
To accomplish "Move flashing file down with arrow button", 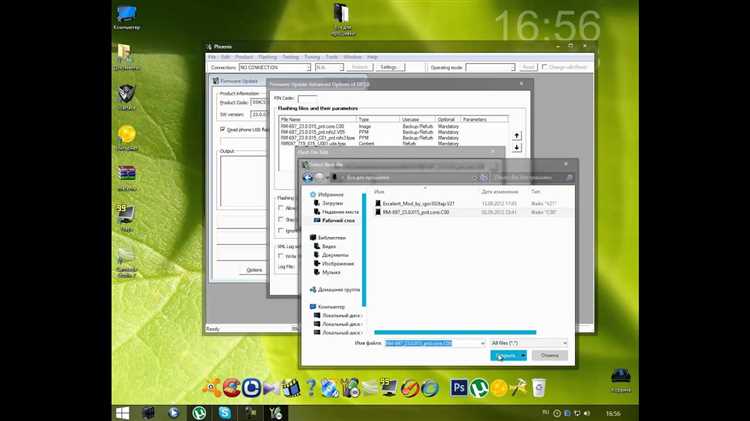I will coord(516,147).
